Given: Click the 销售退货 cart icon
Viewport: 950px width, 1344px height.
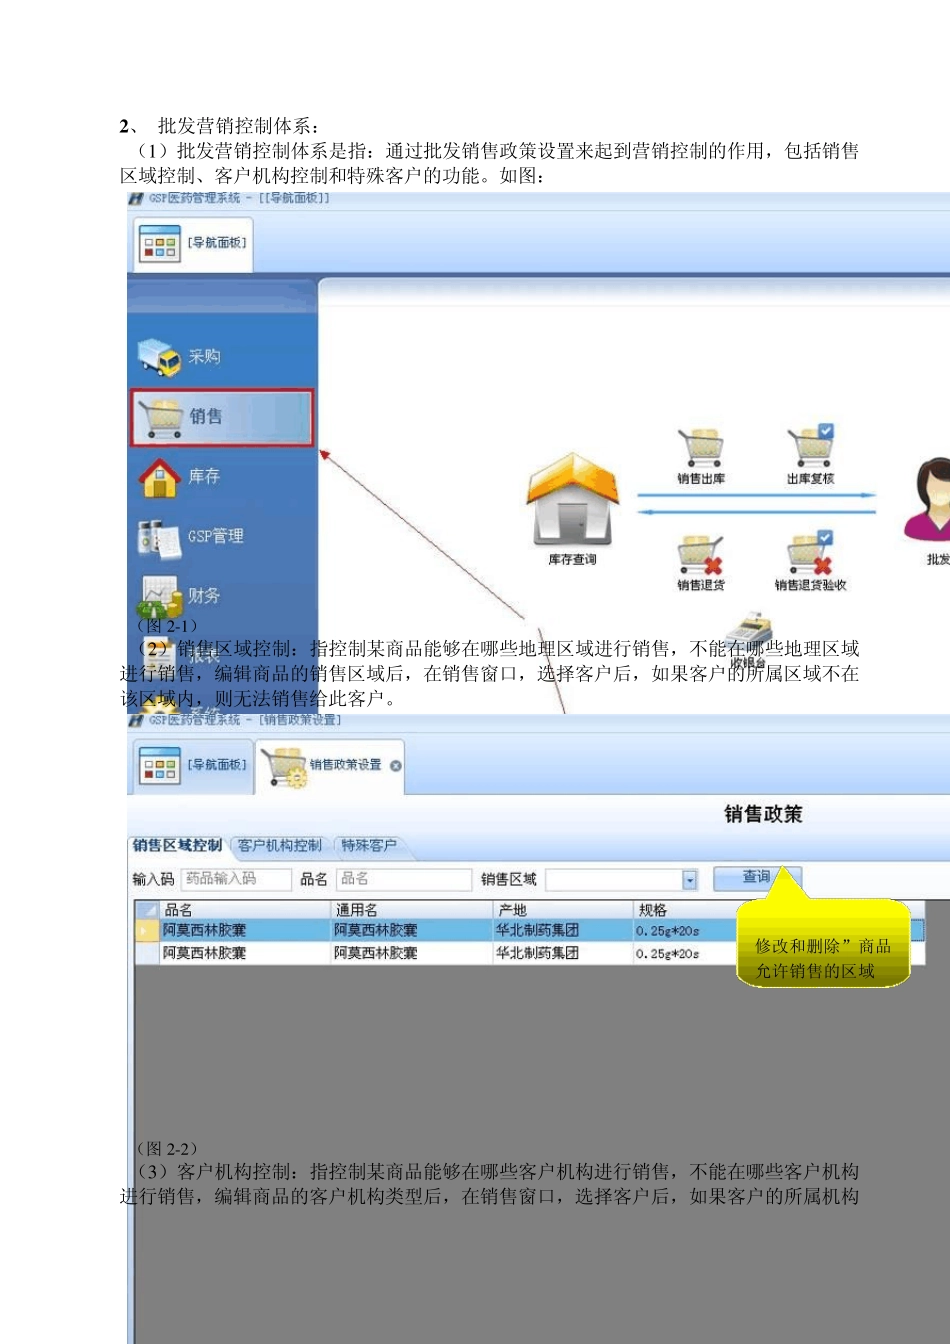Looking at the screenshot, I should pyautogui.click(x=701, y=556).
